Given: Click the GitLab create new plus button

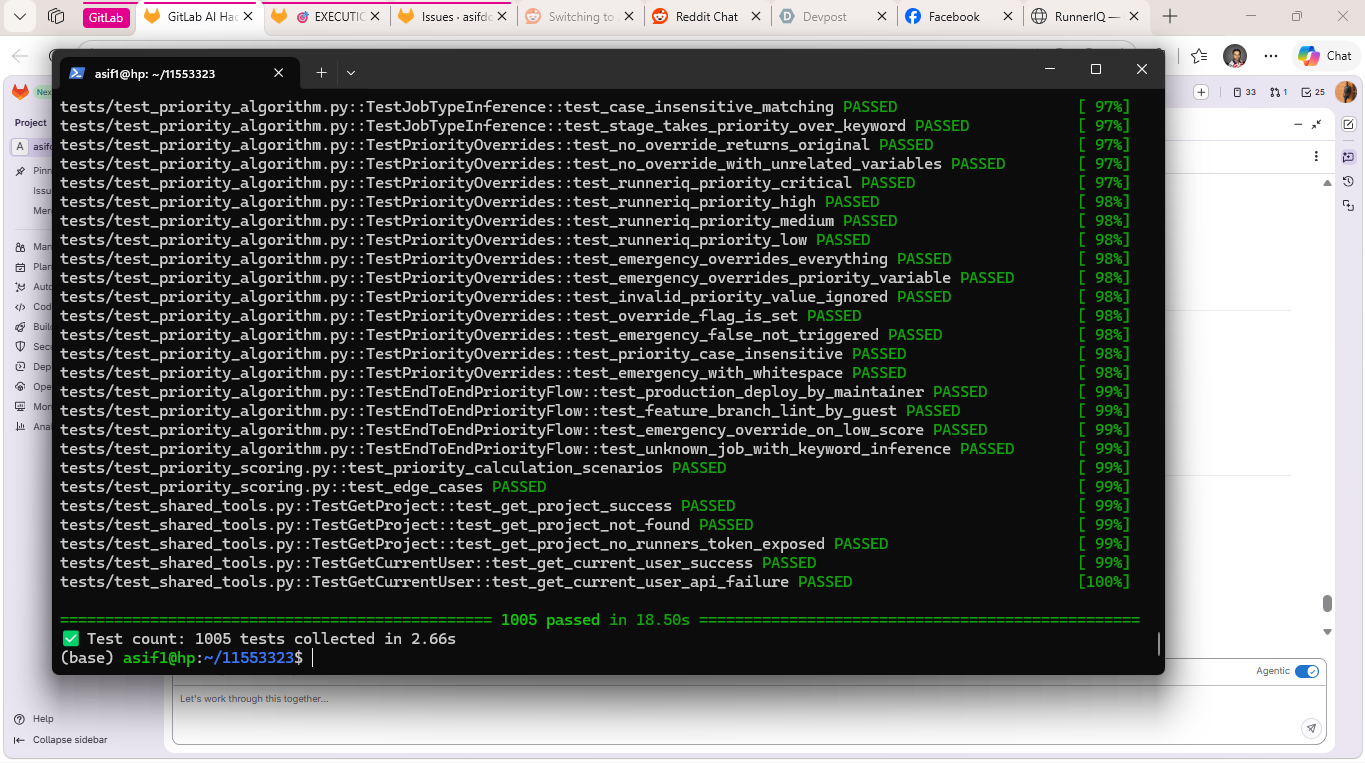Looking at the screenshot, I should pyautogui.click(x=1201, y=92).
